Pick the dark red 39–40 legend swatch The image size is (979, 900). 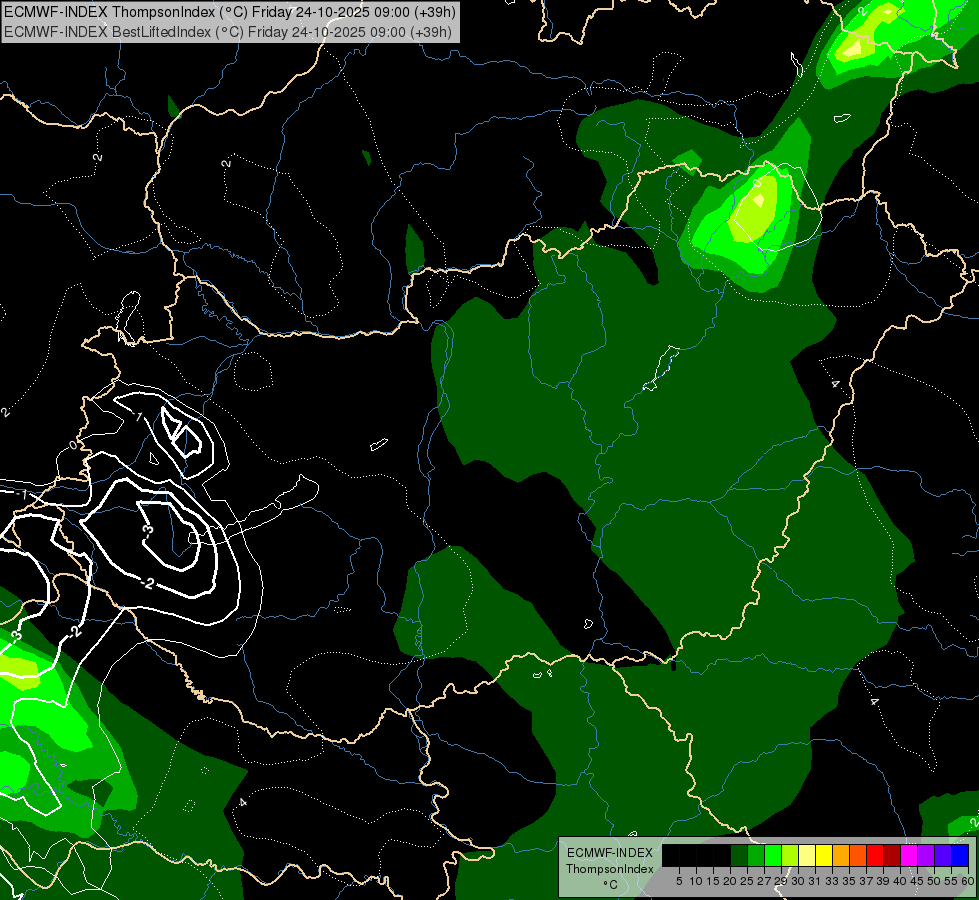coord(892,855)
